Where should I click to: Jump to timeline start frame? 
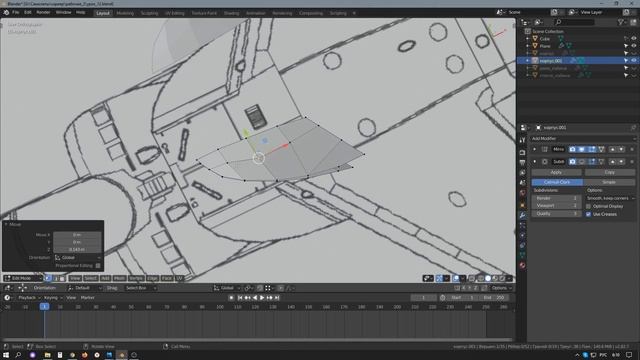click(x=240, y=298)
